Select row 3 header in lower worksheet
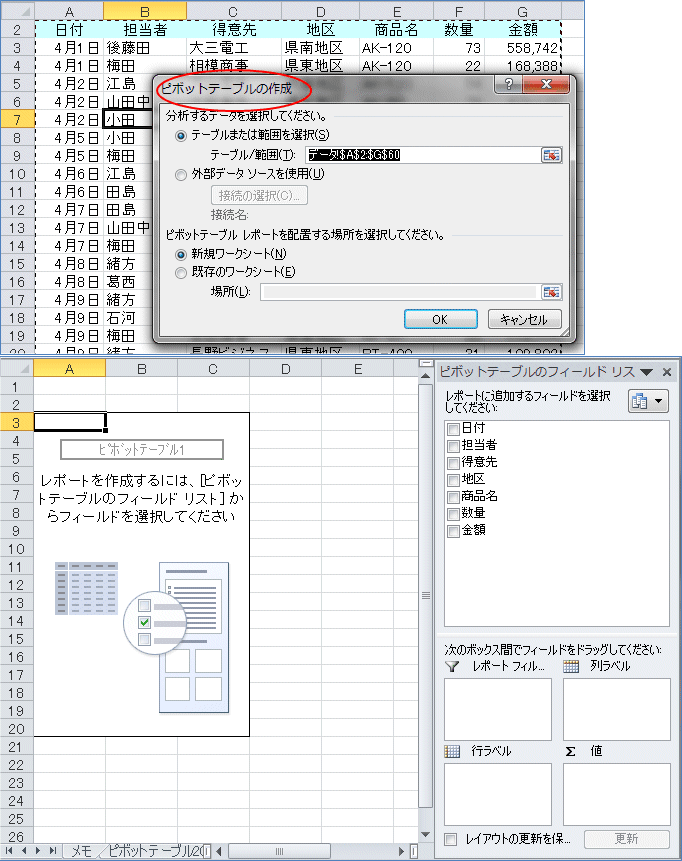This screenshot has width=682, height=861. pos(16,422)
